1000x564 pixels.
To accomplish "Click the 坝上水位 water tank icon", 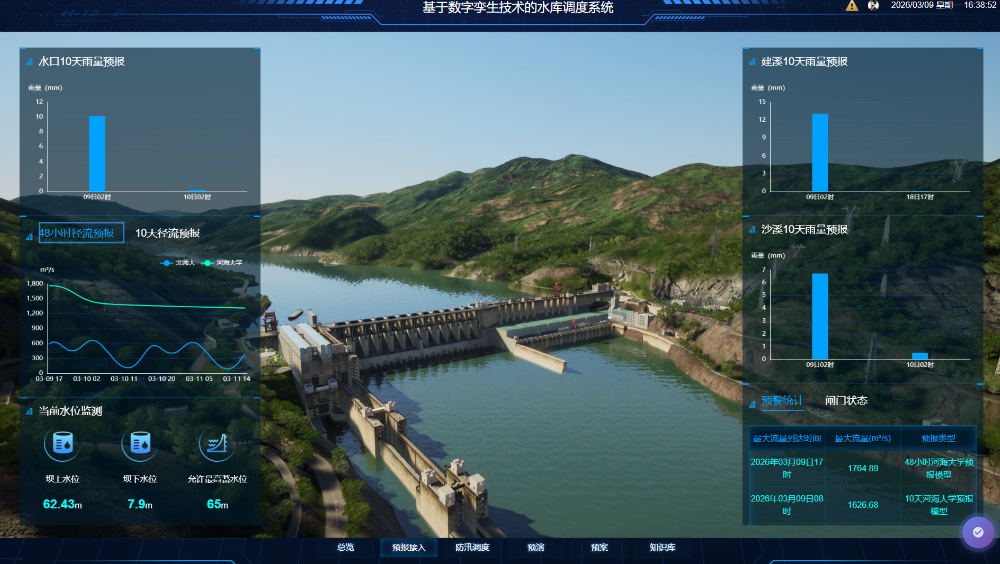I will pyautogui.click(x=63, y=443).
